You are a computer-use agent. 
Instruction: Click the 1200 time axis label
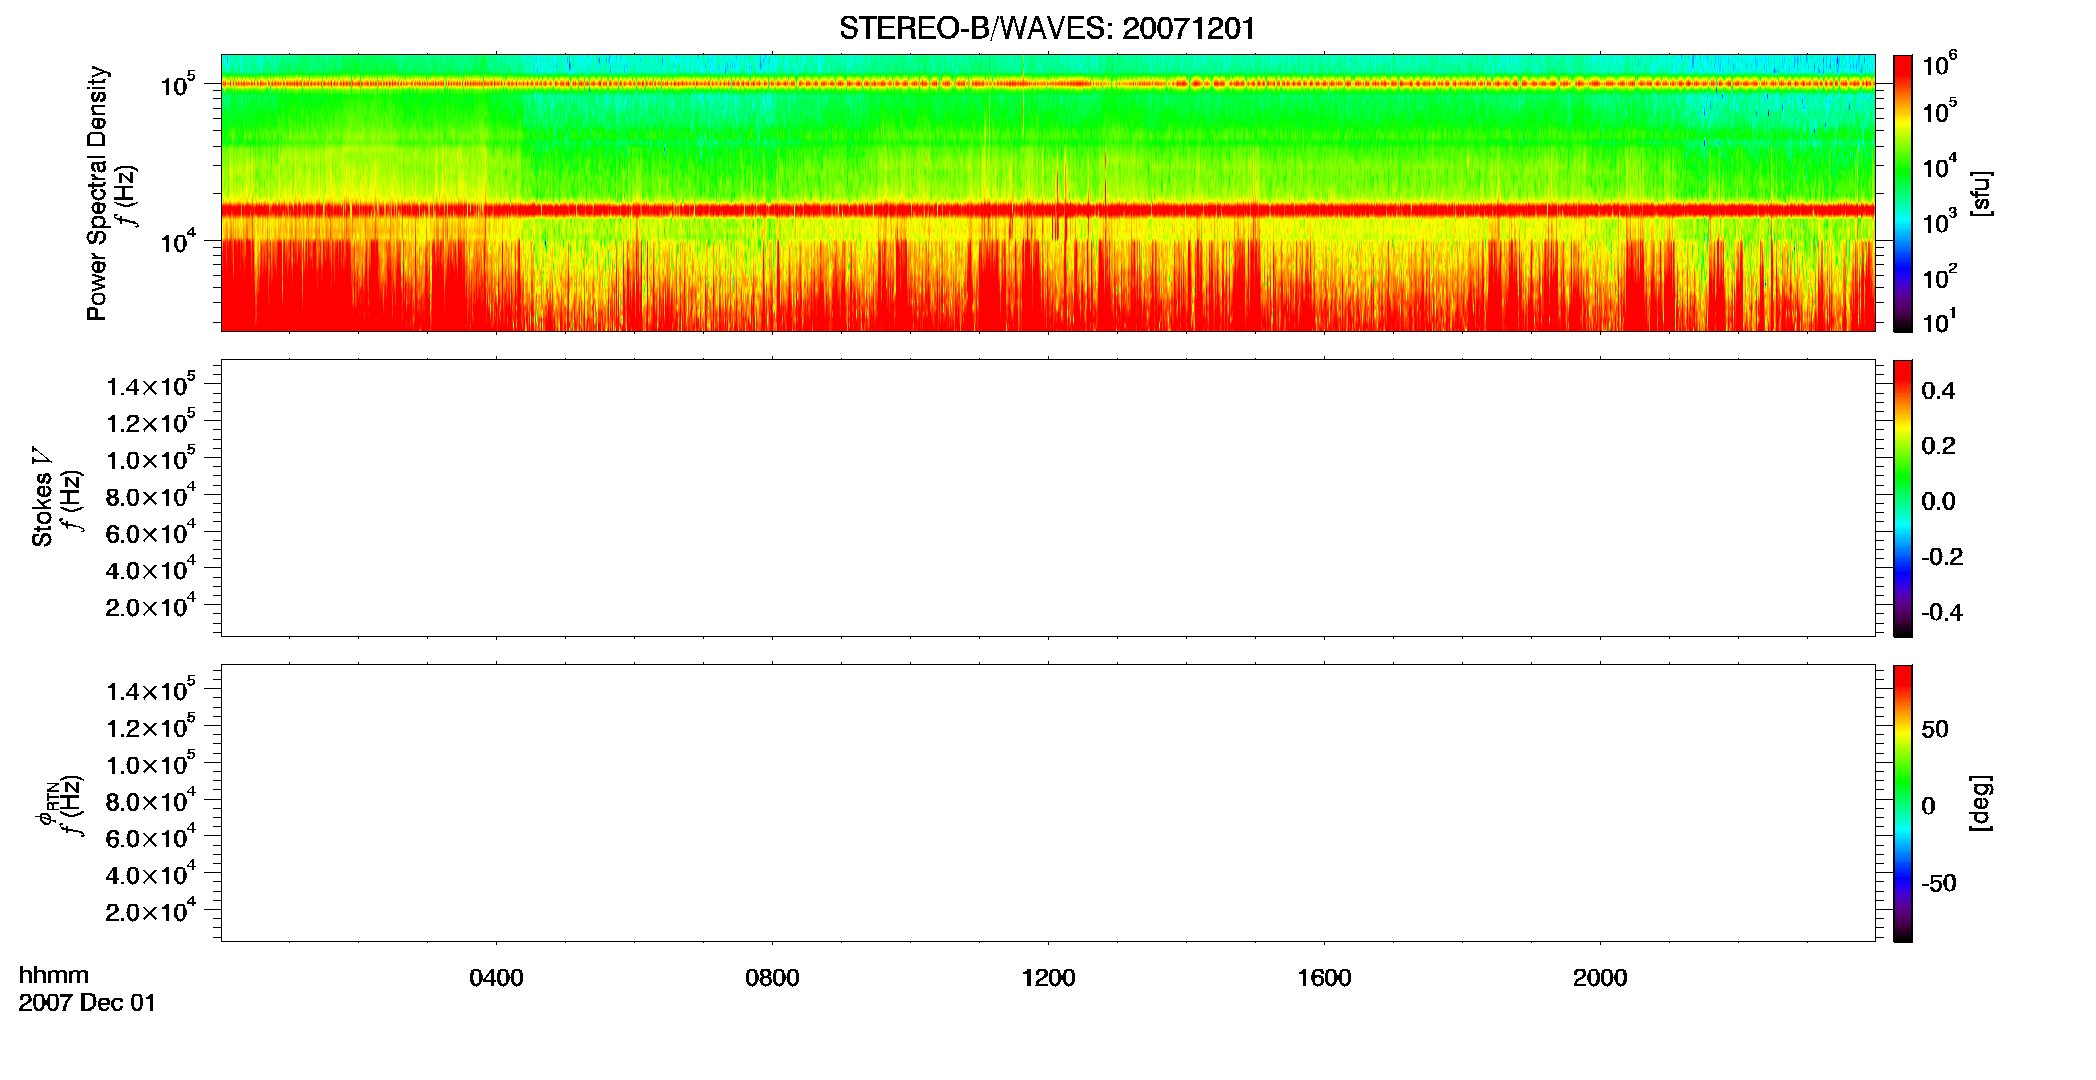click(x=1048, y=978)
